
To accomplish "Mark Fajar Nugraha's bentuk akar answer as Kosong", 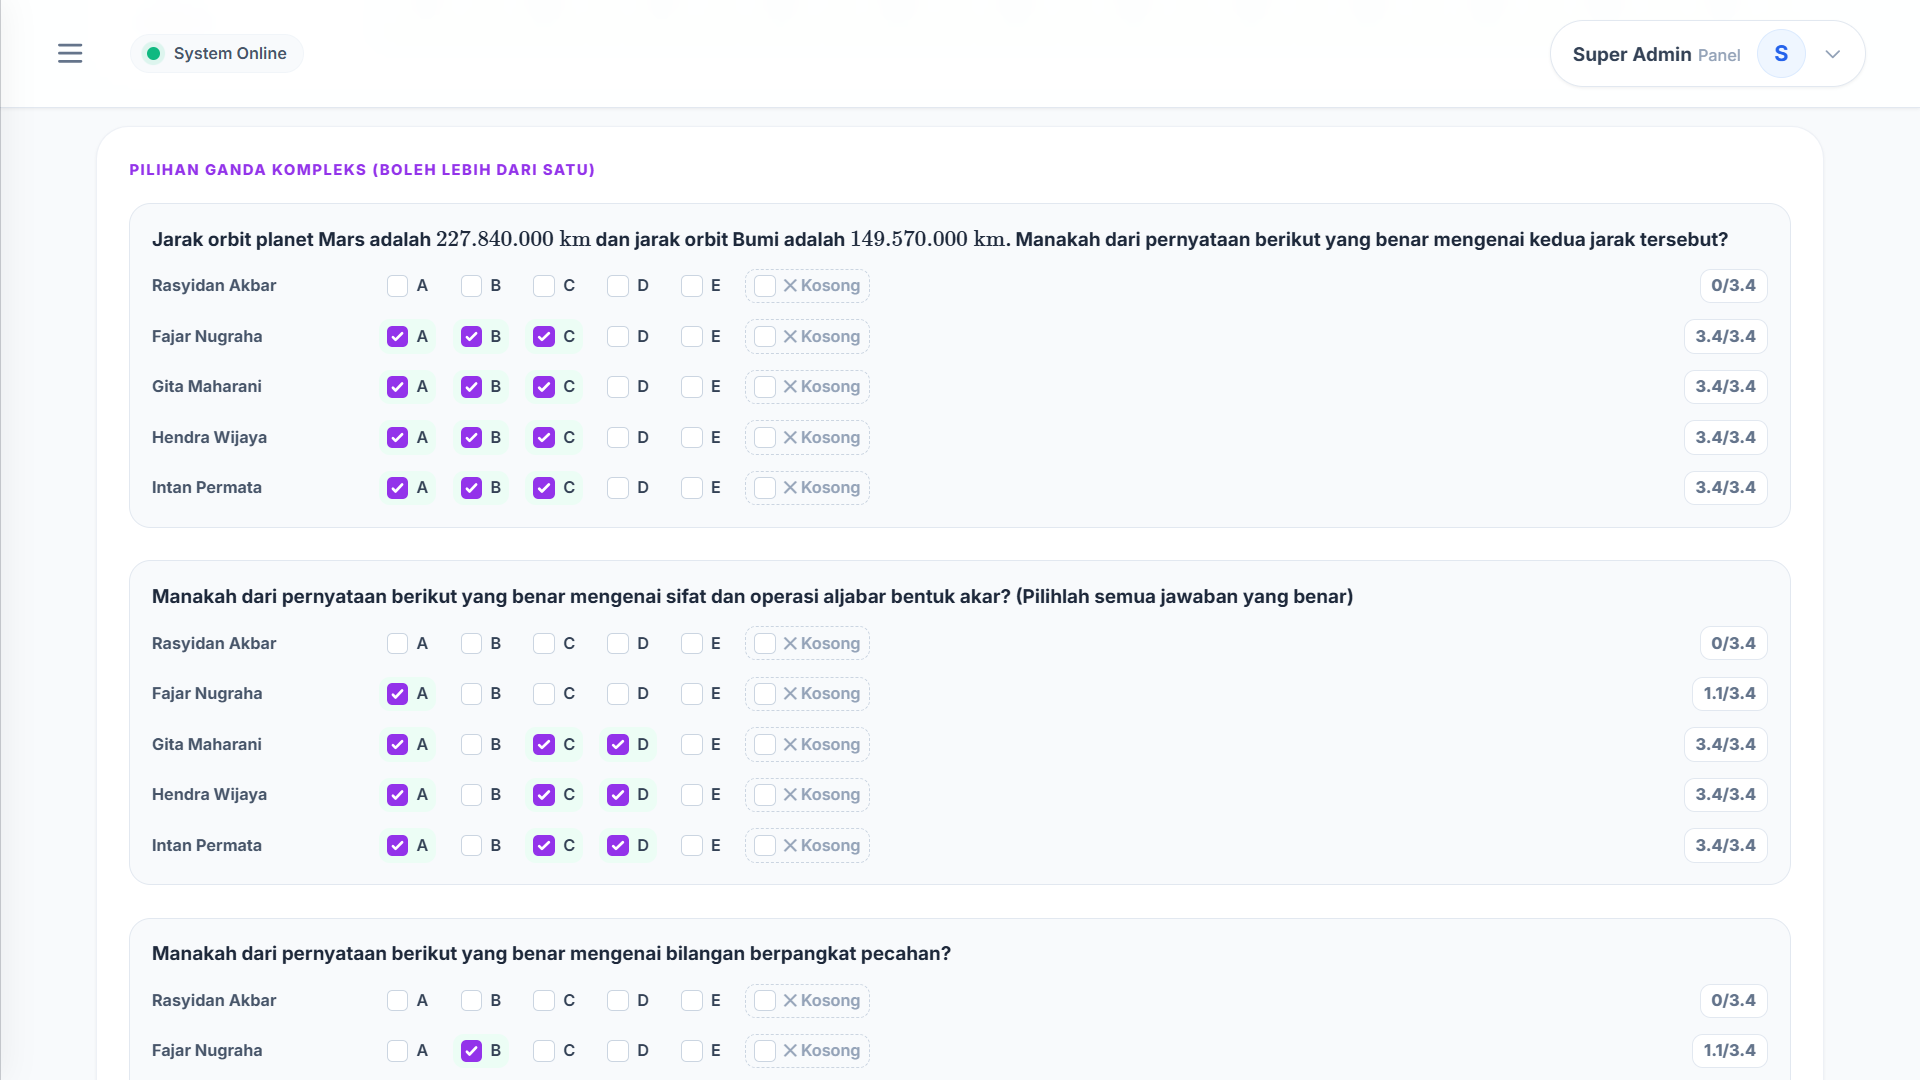I will click(807, 694).
